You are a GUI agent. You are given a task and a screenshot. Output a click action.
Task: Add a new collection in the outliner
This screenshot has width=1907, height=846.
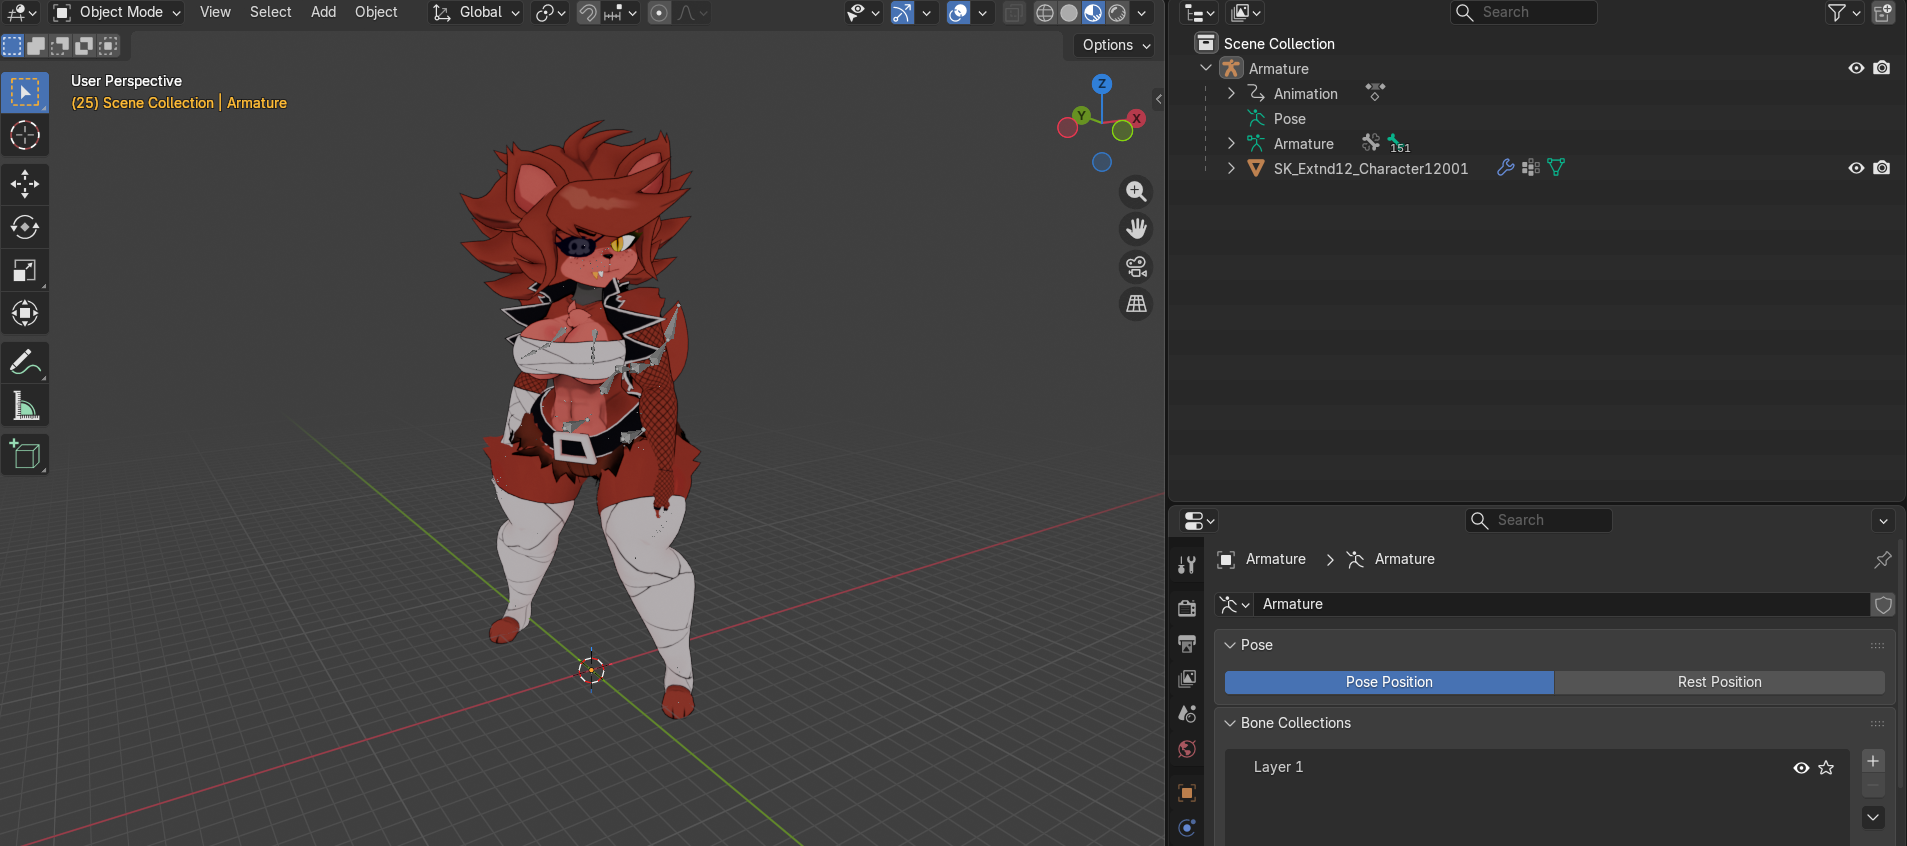[1883, 13]
